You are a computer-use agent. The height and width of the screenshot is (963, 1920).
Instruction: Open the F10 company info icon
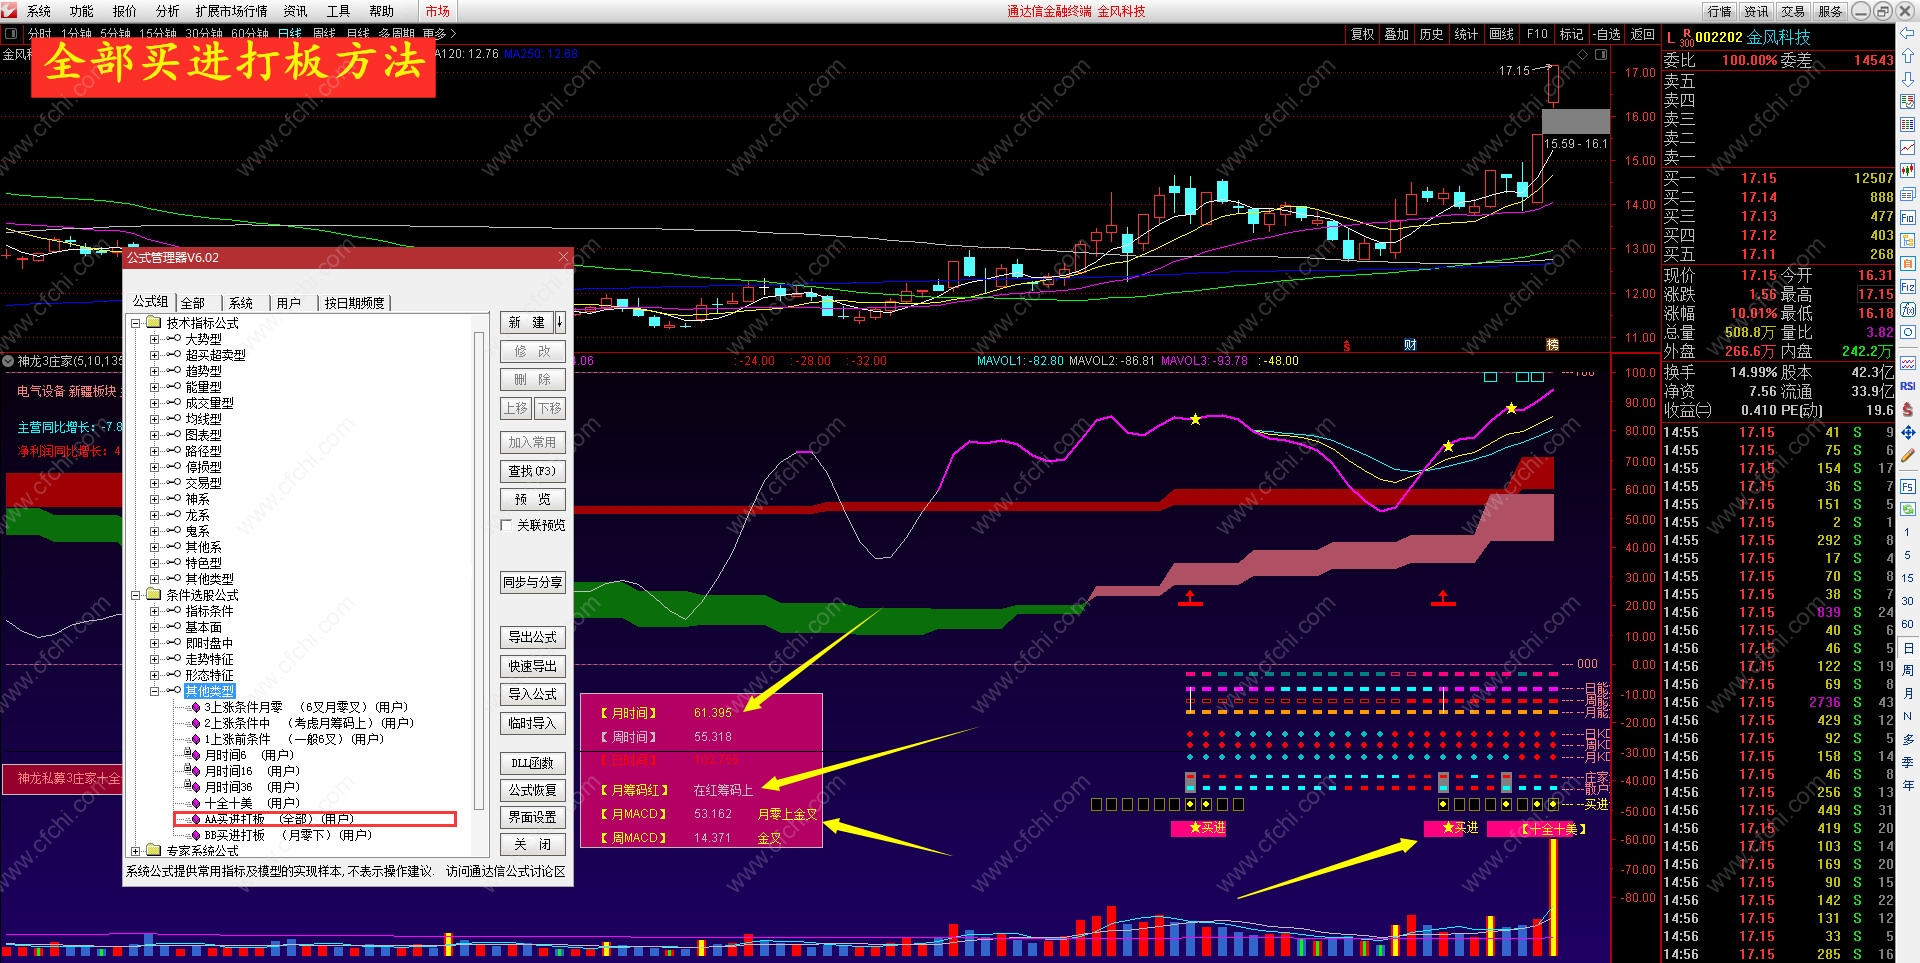[1907, 218]
